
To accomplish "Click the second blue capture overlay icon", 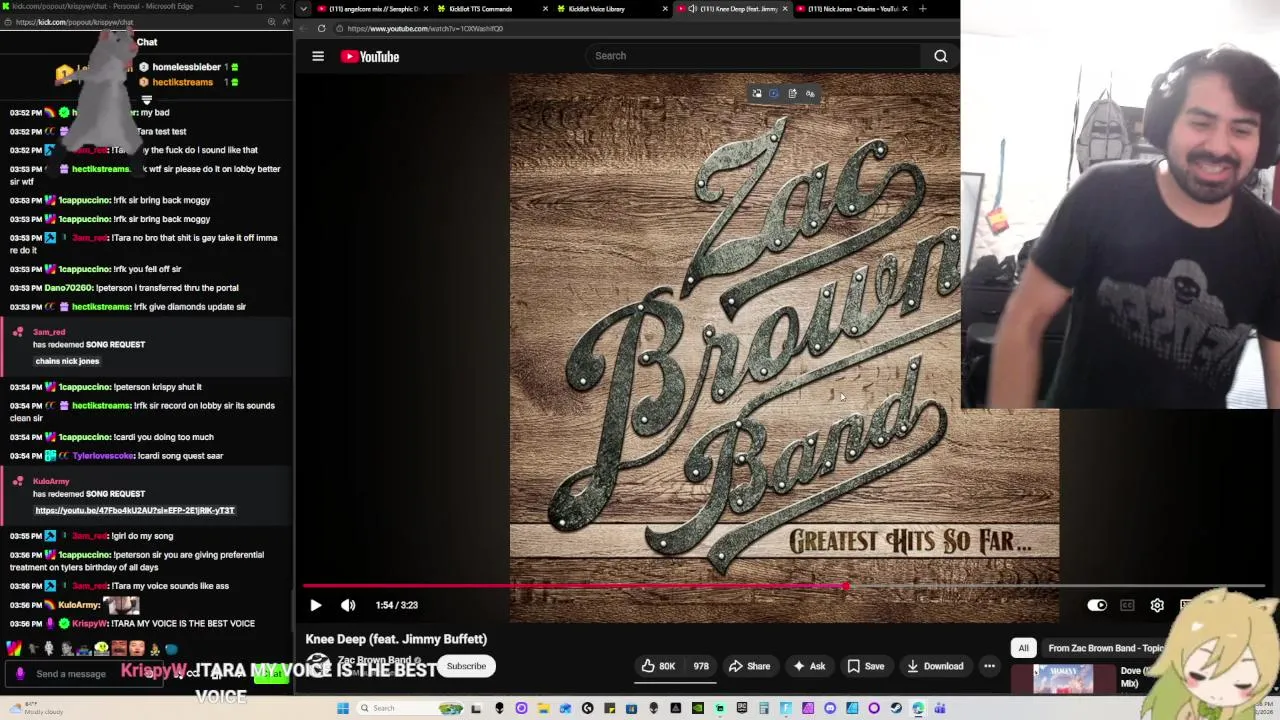I will click(774, 94).
